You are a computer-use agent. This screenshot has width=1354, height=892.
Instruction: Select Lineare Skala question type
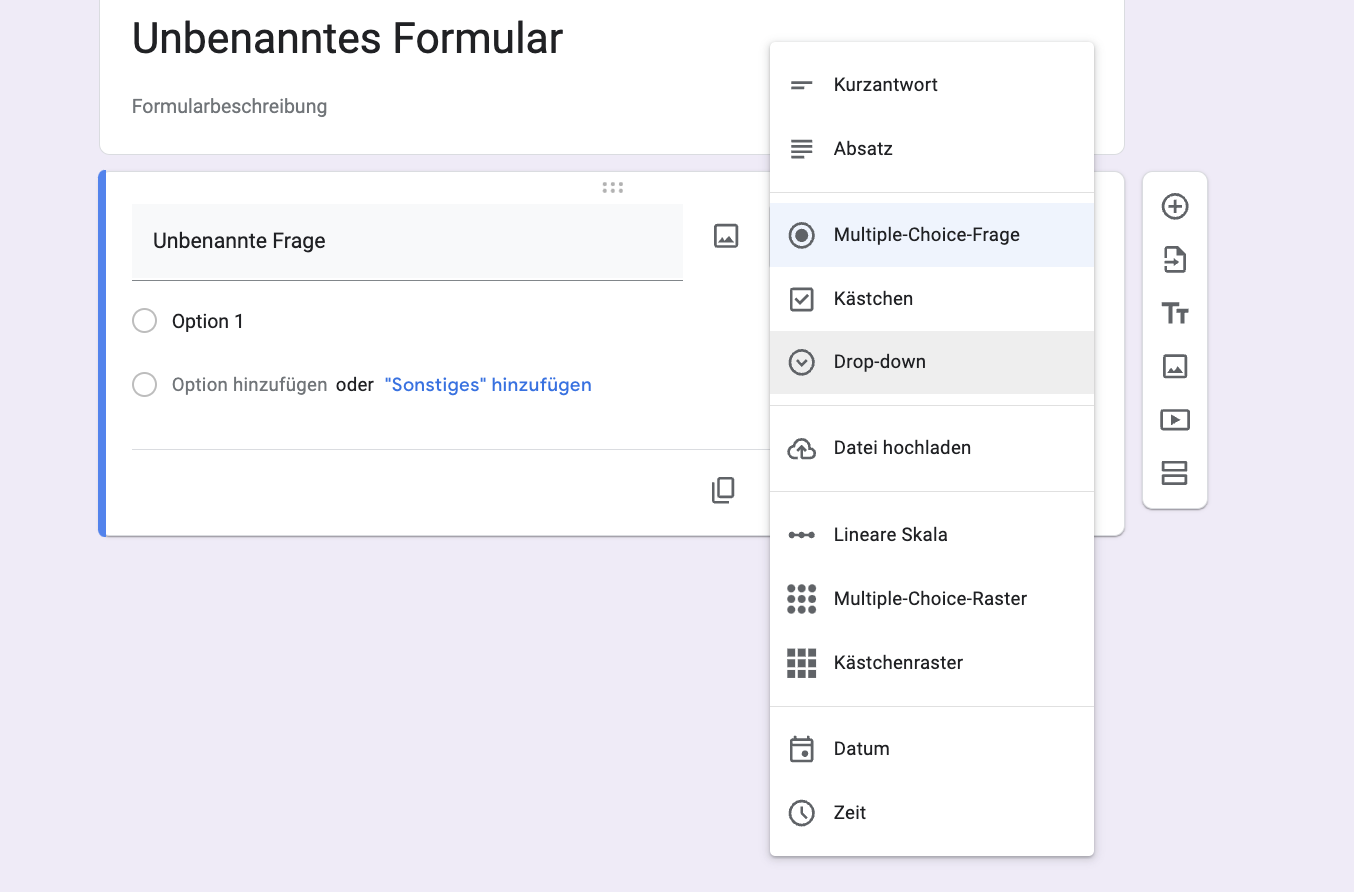[890, 535]
